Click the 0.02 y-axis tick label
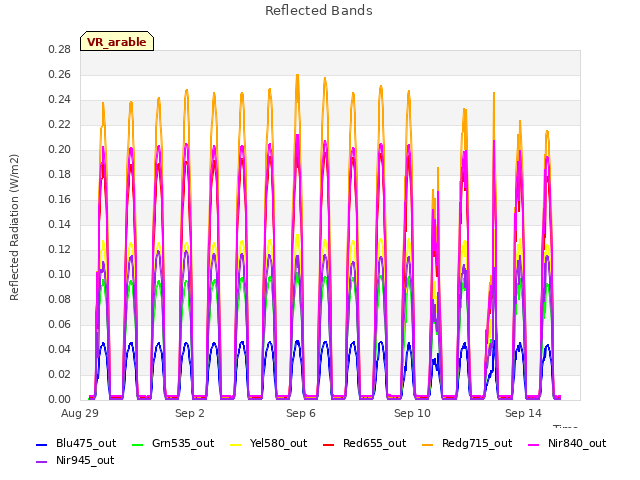640x480 pixels. (60, 374)
